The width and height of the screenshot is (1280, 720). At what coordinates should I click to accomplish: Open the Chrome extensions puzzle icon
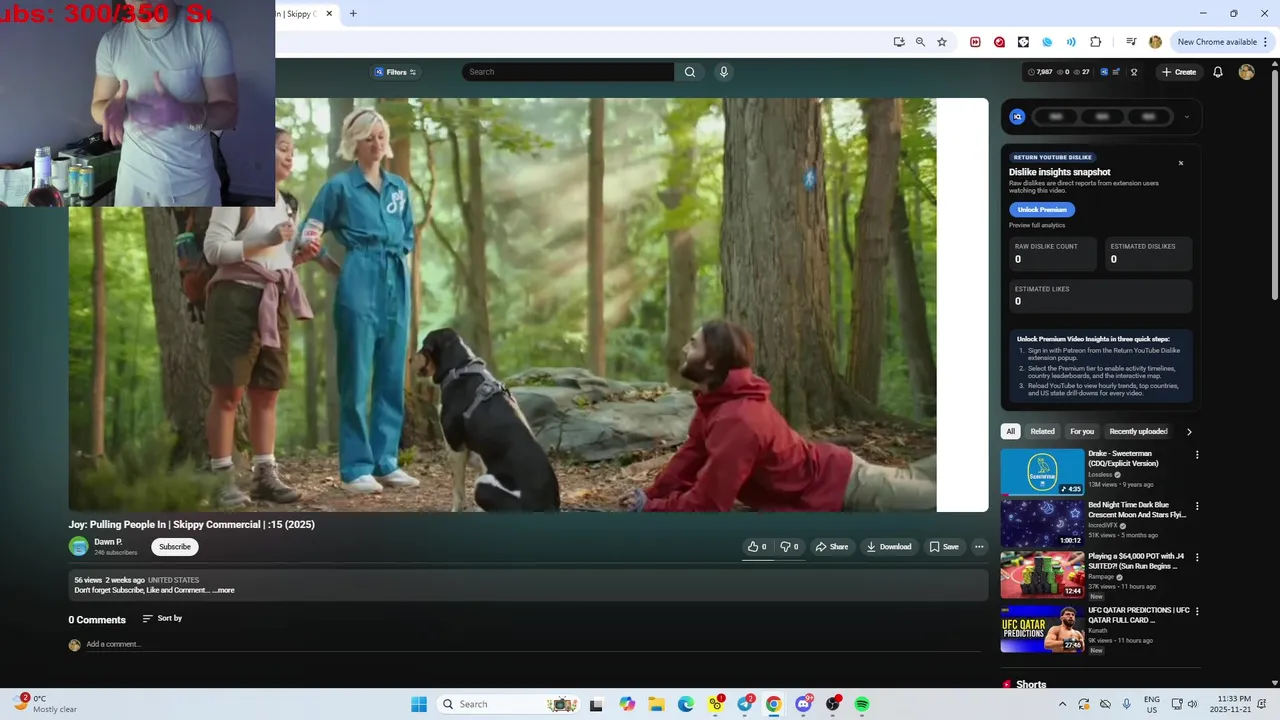[x=1095, y=42]
